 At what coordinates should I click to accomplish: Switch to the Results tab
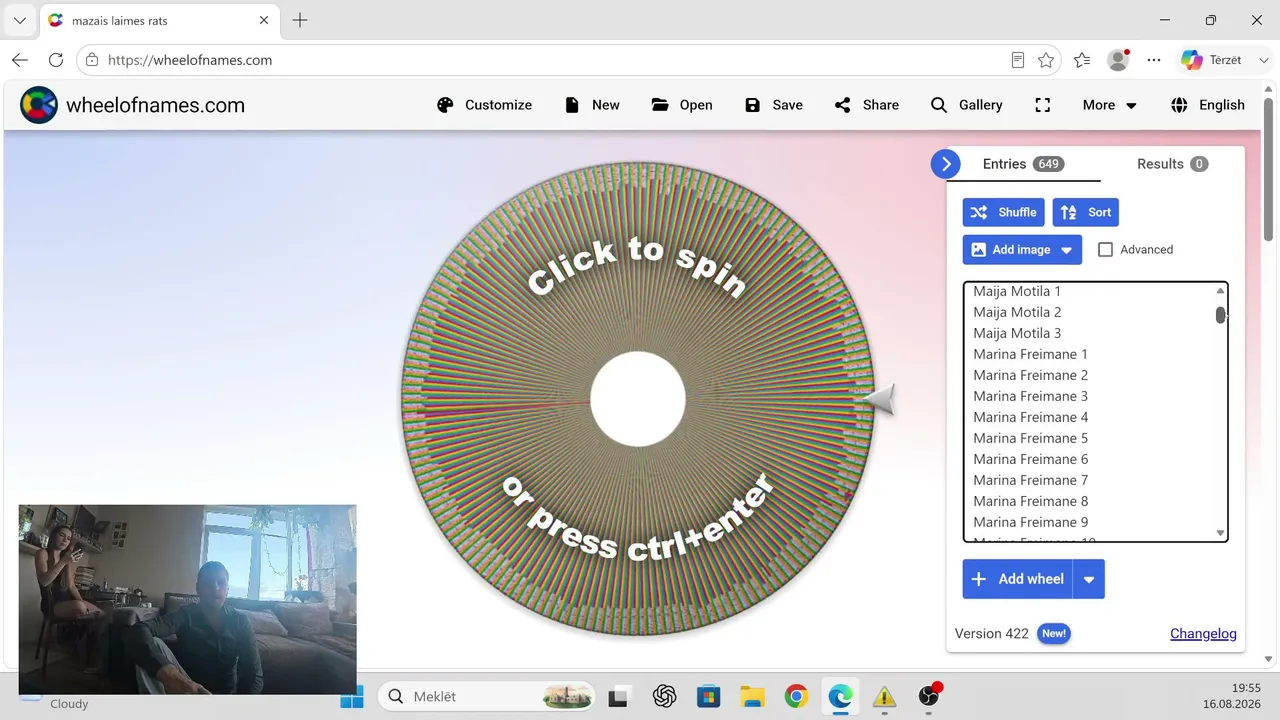1172,164
